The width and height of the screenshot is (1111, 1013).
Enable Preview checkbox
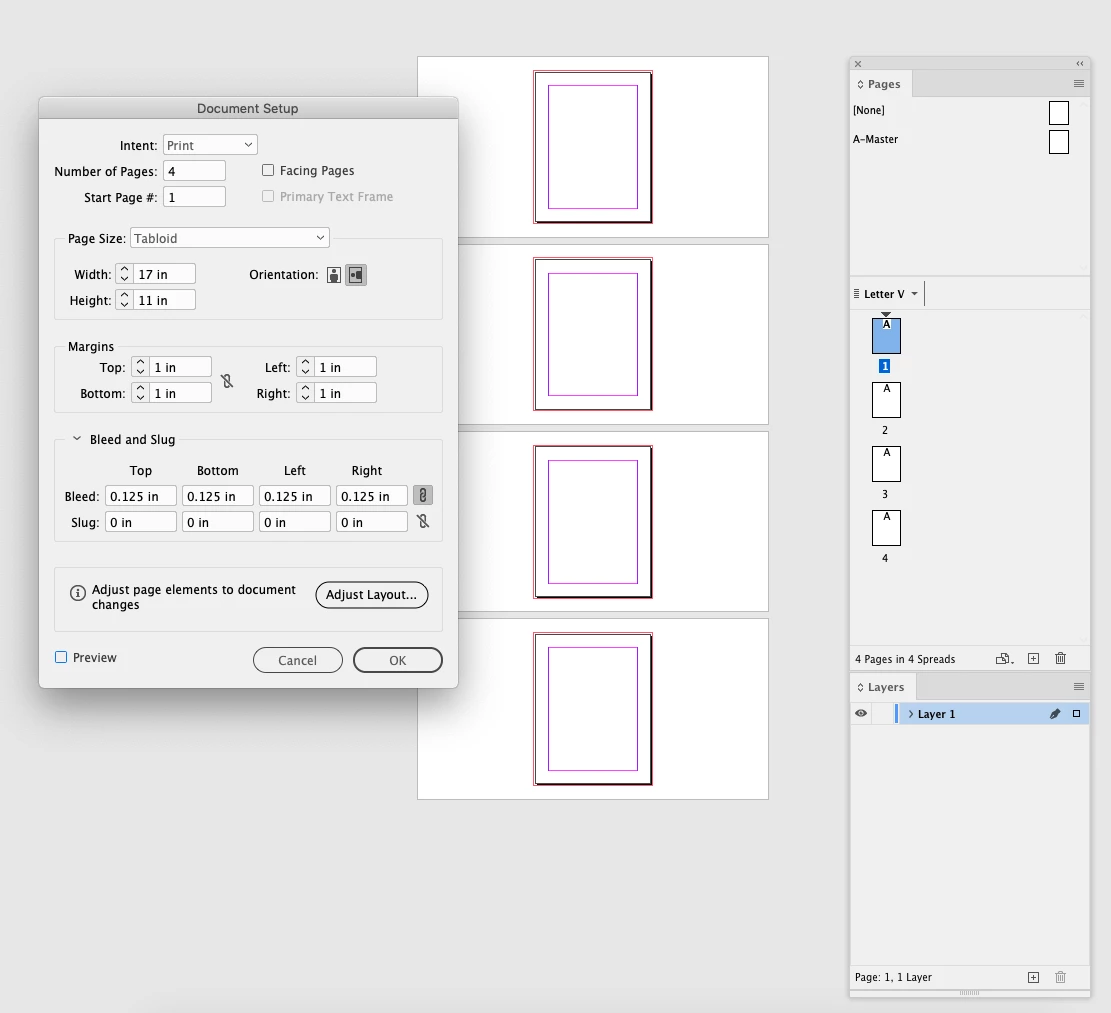(61, 657)
